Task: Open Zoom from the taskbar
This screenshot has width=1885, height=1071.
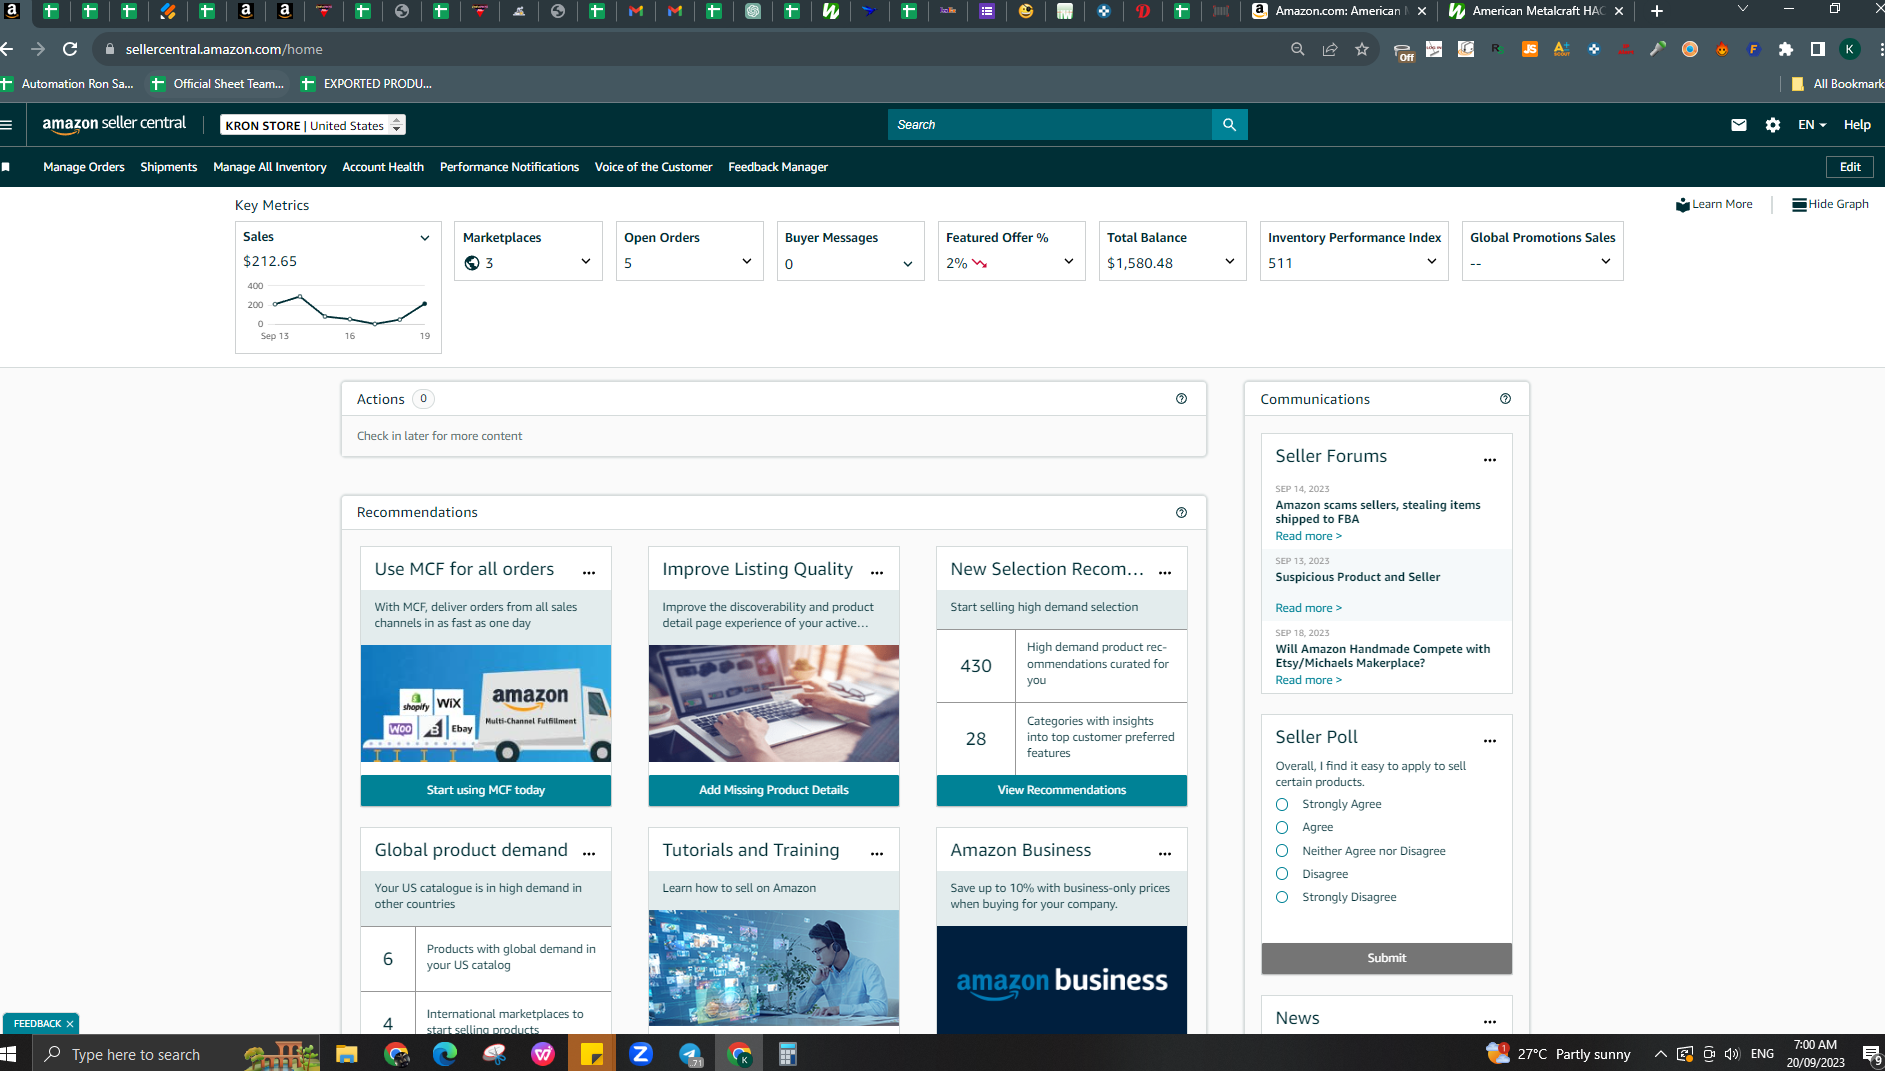Action: [x=641, y=1054]
